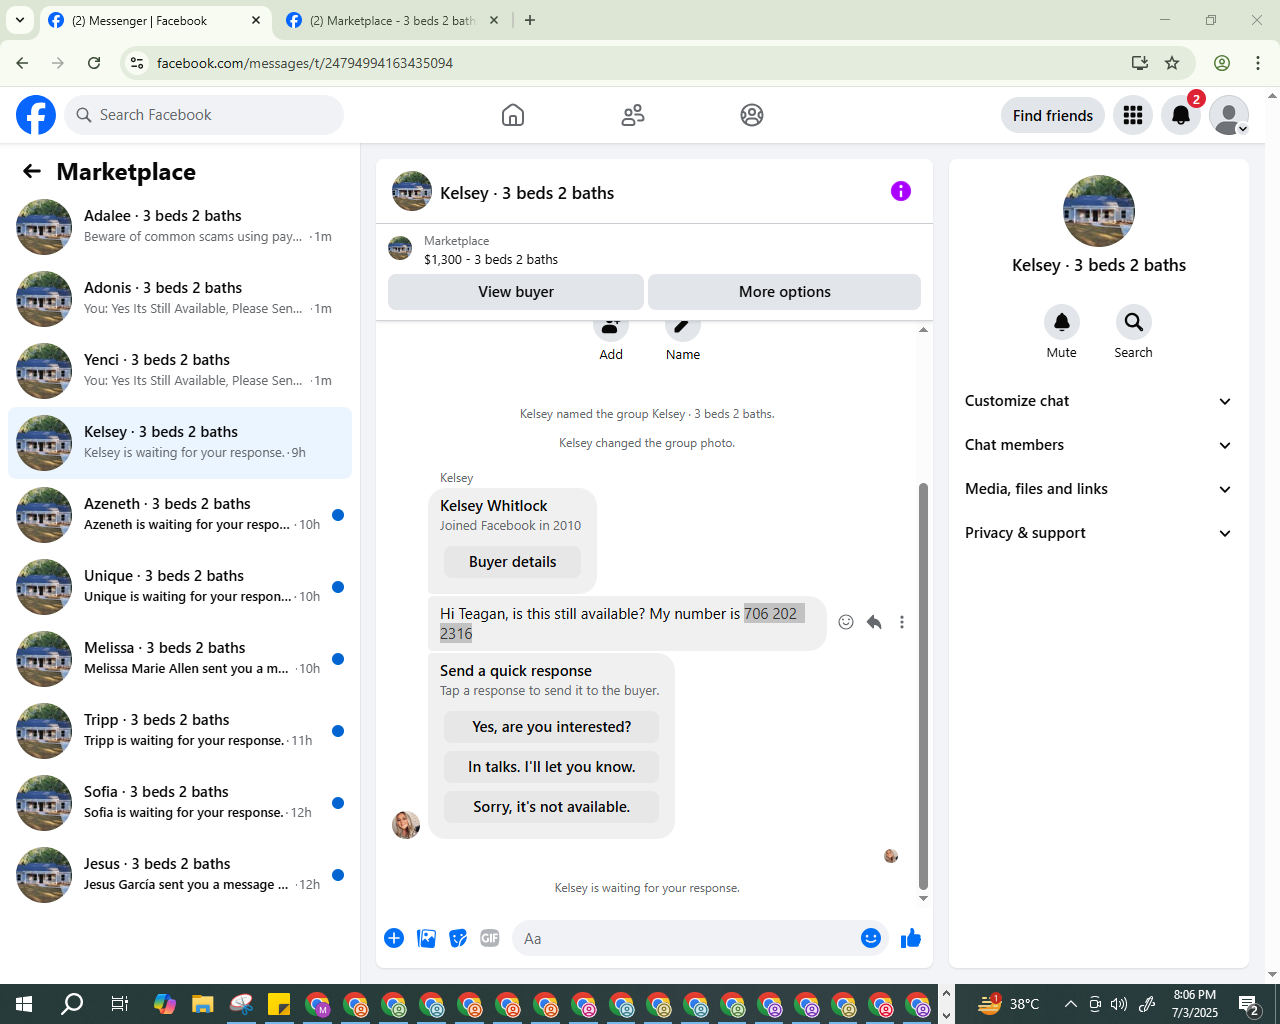The image size is (1280, 1024).
Task: Open the Windows notification center icon
Action: pos(1249,1004)
